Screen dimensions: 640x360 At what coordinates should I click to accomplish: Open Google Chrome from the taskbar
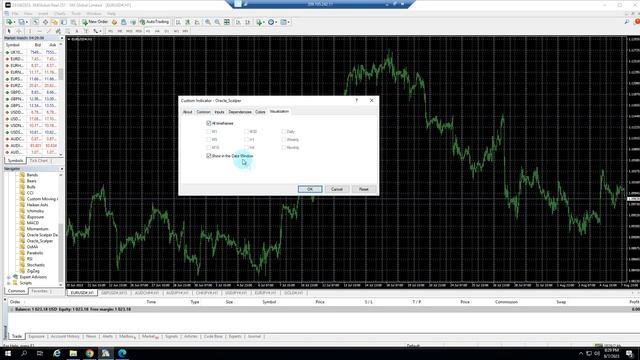coord(89,353)
